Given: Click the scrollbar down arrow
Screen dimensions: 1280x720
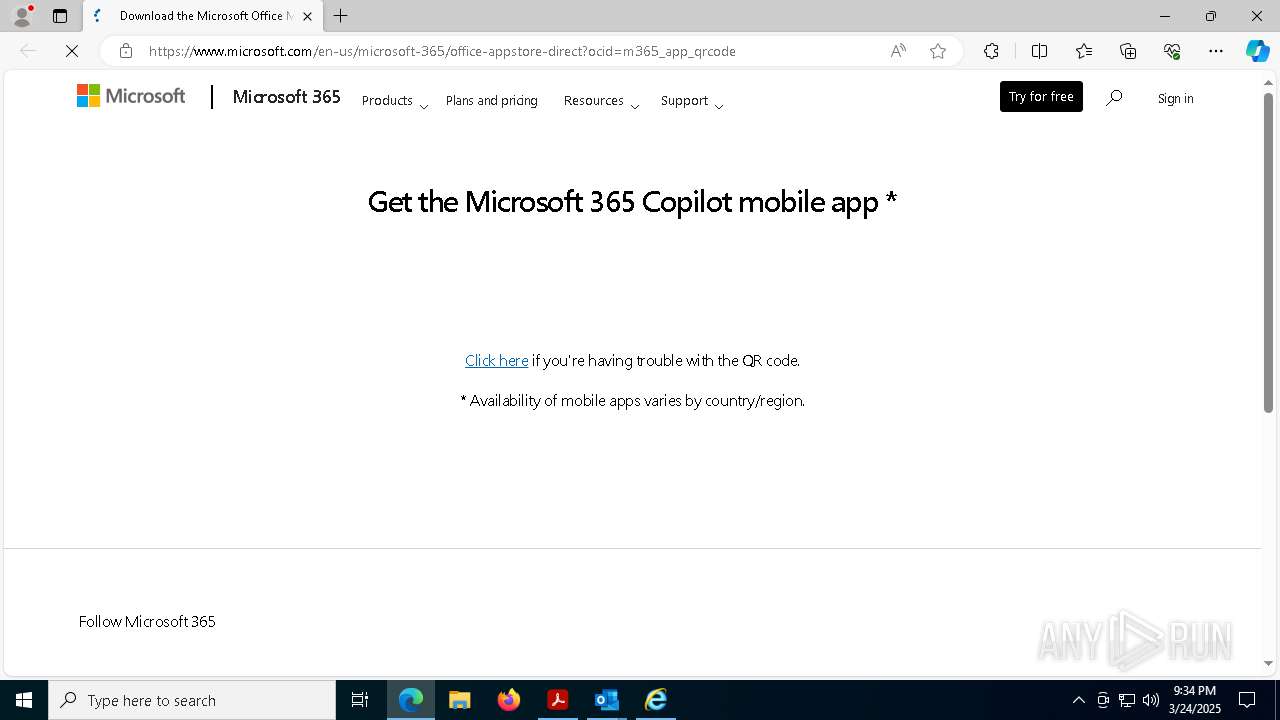Looking at the screenshot, I should [x=1268, y=663].
